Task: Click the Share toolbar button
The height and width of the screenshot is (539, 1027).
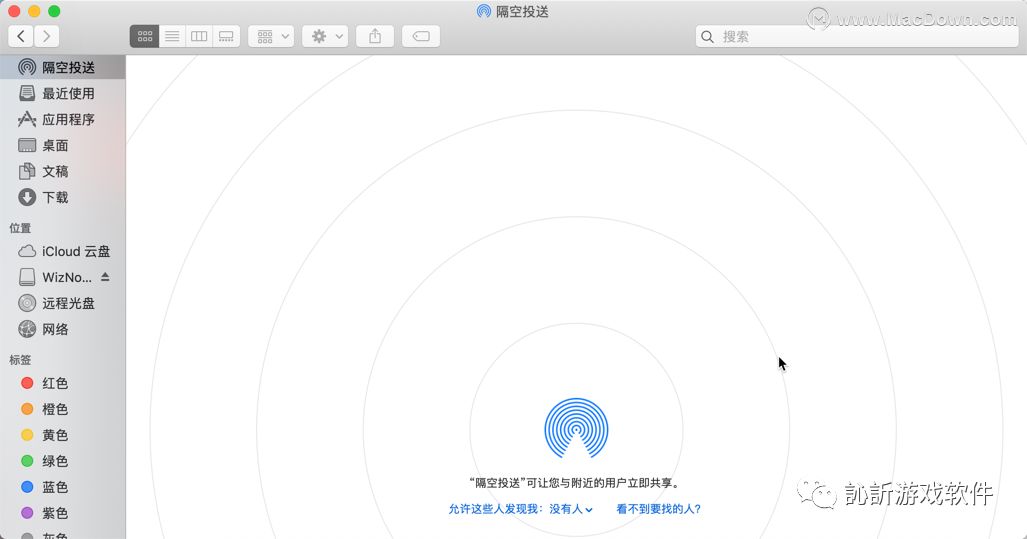Action: [375, 37]
